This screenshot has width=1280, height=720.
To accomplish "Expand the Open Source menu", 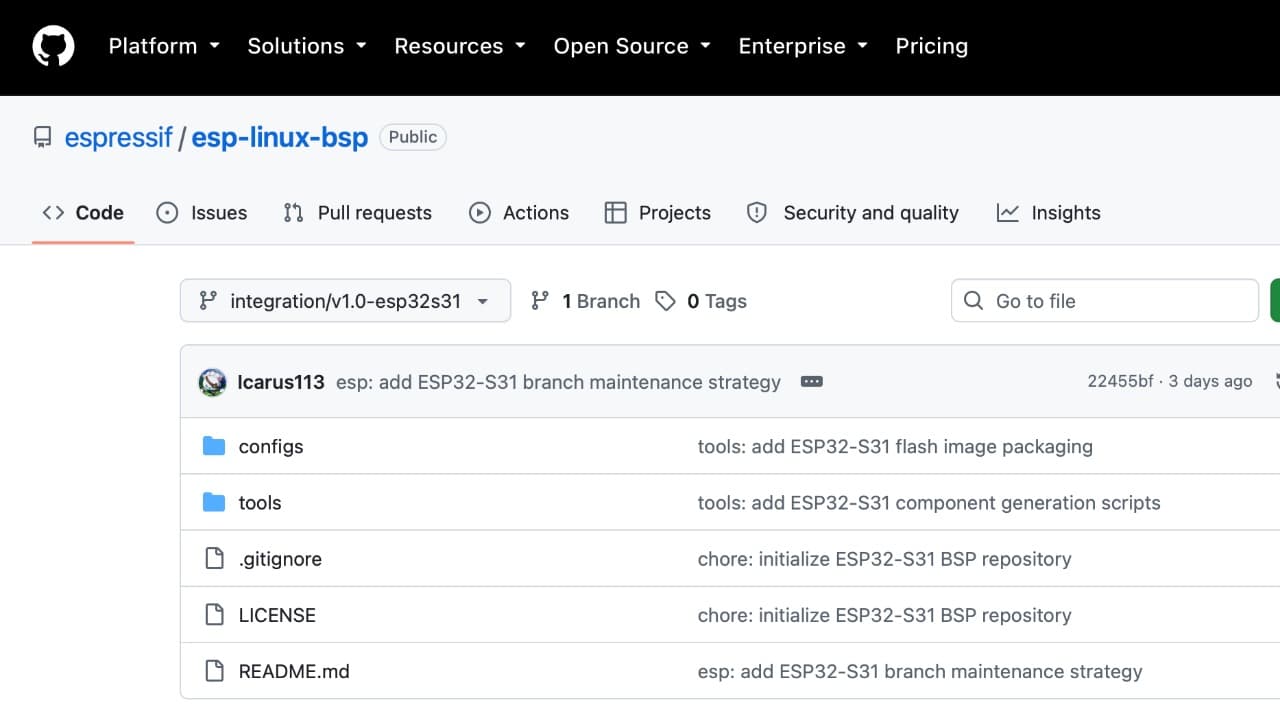I will [x=632, y=46].
